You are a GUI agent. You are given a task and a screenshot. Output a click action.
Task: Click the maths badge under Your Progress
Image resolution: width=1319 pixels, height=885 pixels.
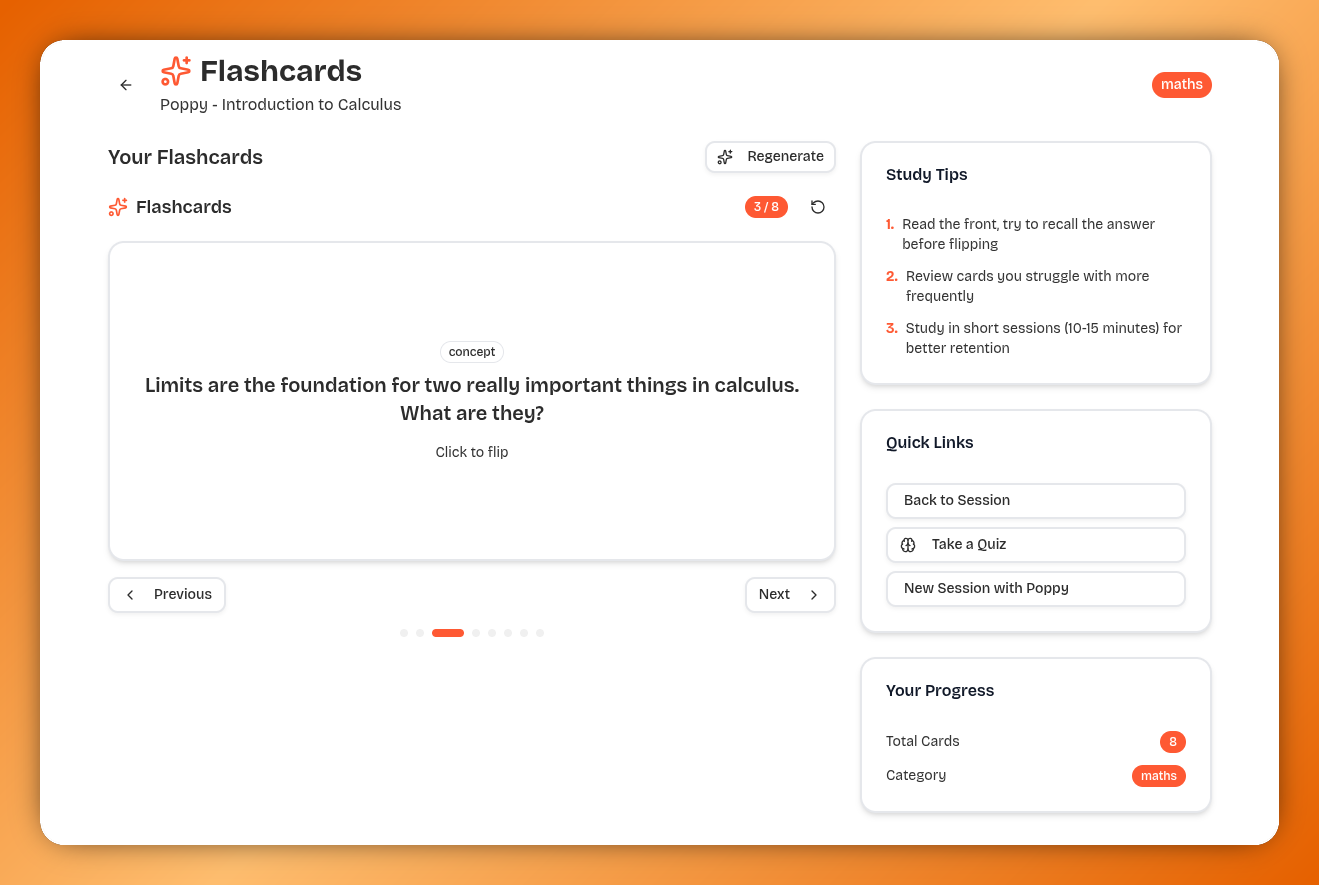[x=1158, y=775]
